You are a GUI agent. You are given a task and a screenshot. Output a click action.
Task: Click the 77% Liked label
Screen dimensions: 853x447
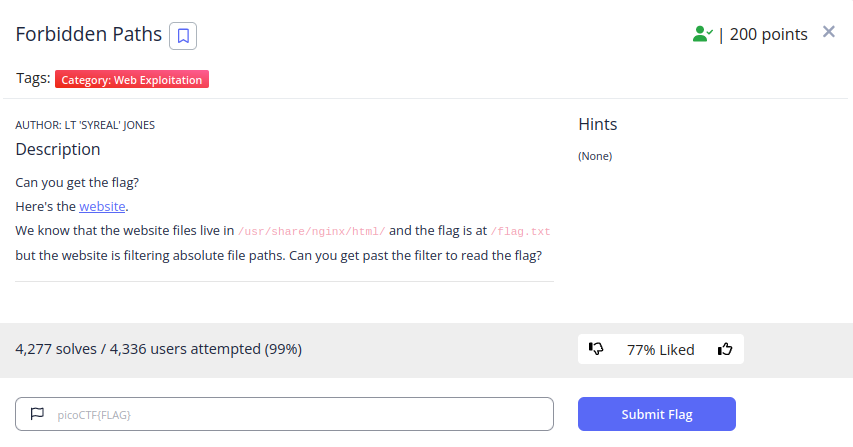660,350
